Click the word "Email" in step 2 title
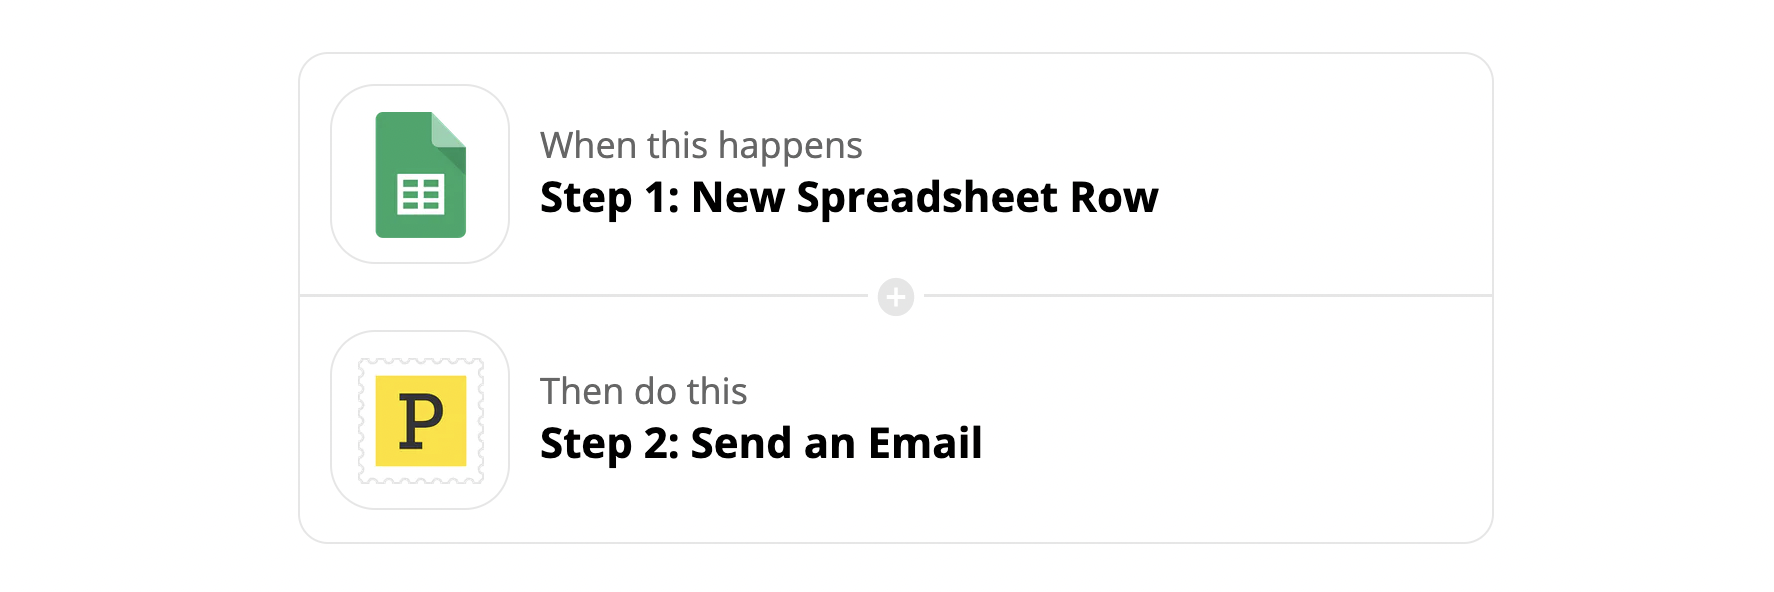Image resolution: width=1774 pixels, height=592 pixels. point(925,443)
